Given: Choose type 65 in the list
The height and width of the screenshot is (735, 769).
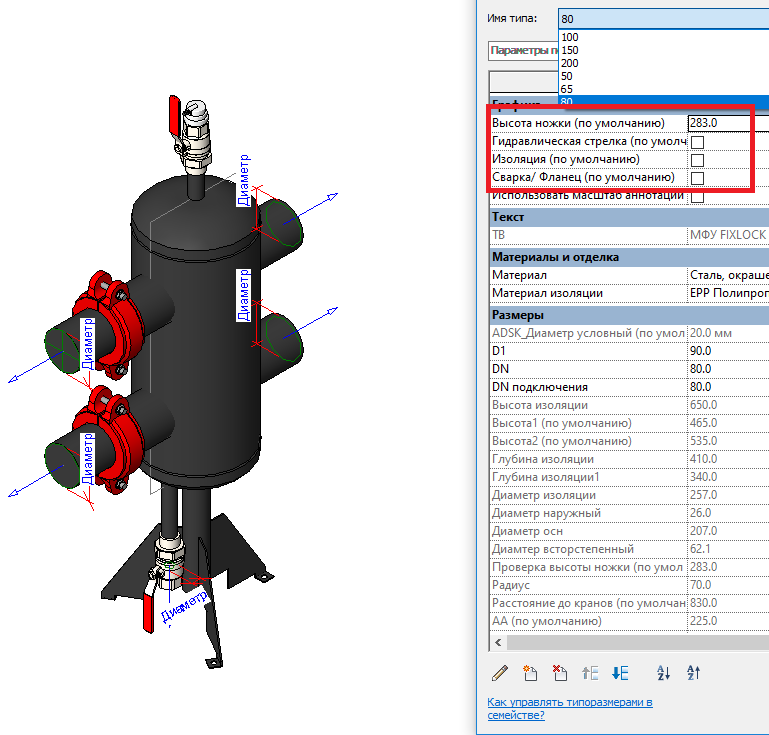Looking at the screenshot, I should [568, 89].
